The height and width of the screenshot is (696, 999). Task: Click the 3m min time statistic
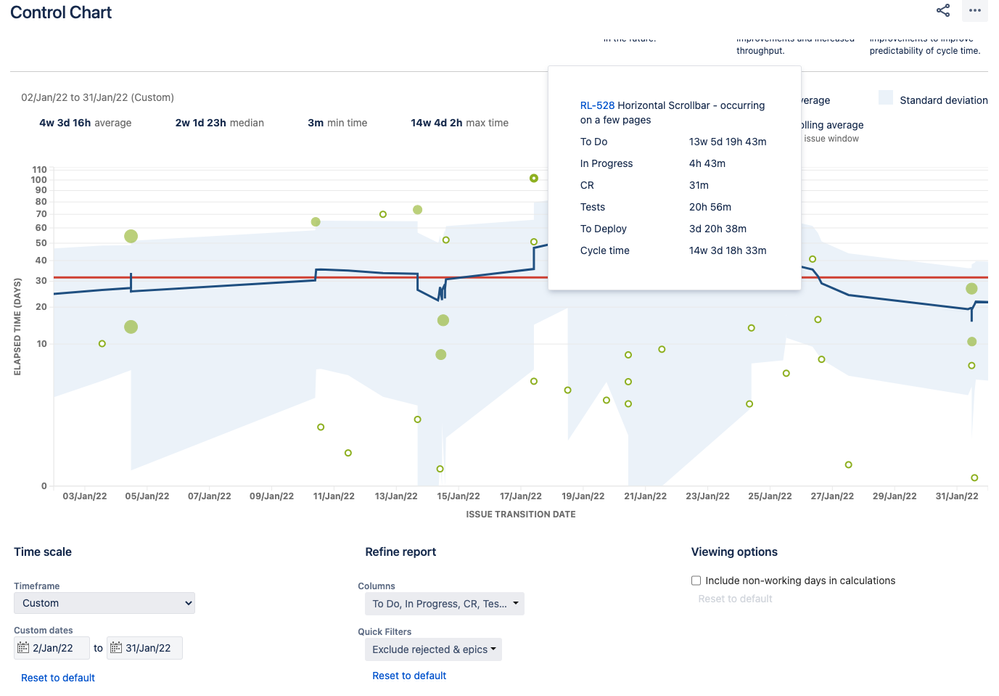pyautogui.click(x=337, y=123)
